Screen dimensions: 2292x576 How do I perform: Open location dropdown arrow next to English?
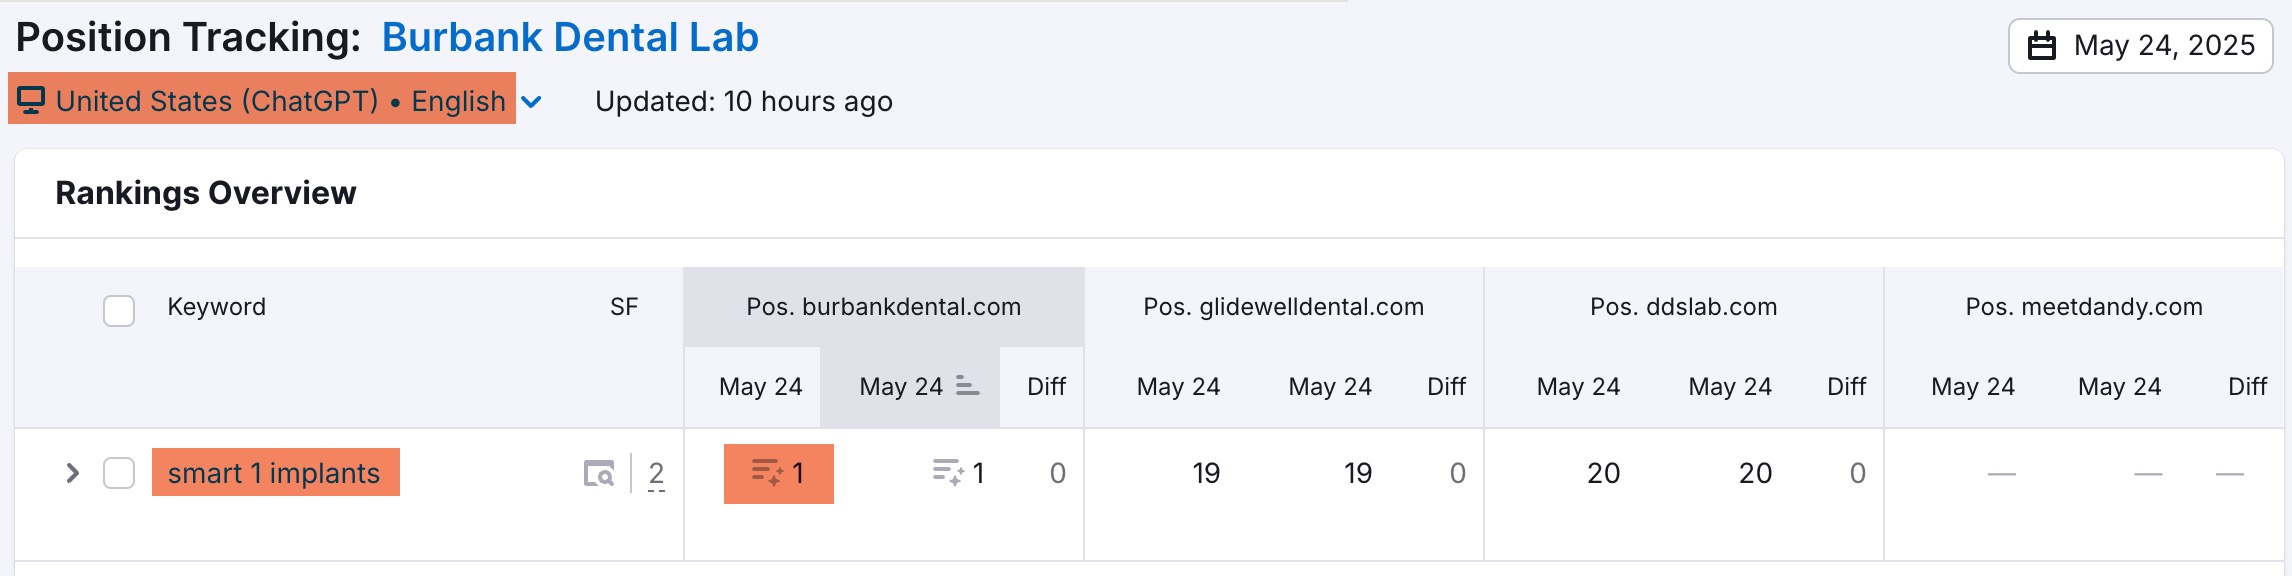532,102
